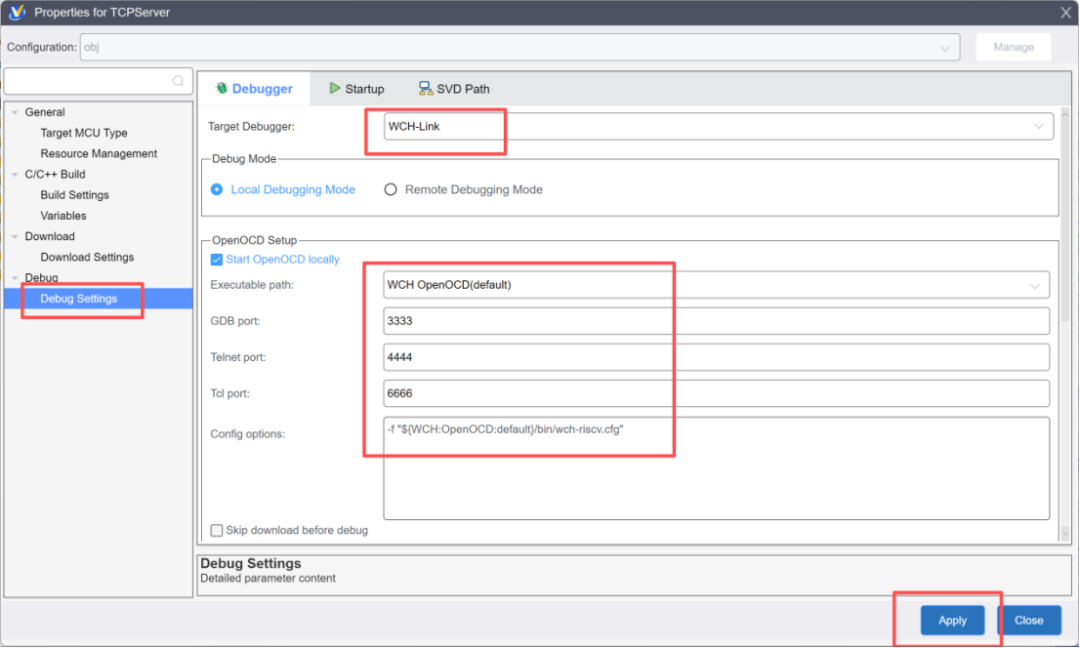This screenshot has width=1080, height=648.
Task: Click the Close button
Action: [x=1029, y=620]
